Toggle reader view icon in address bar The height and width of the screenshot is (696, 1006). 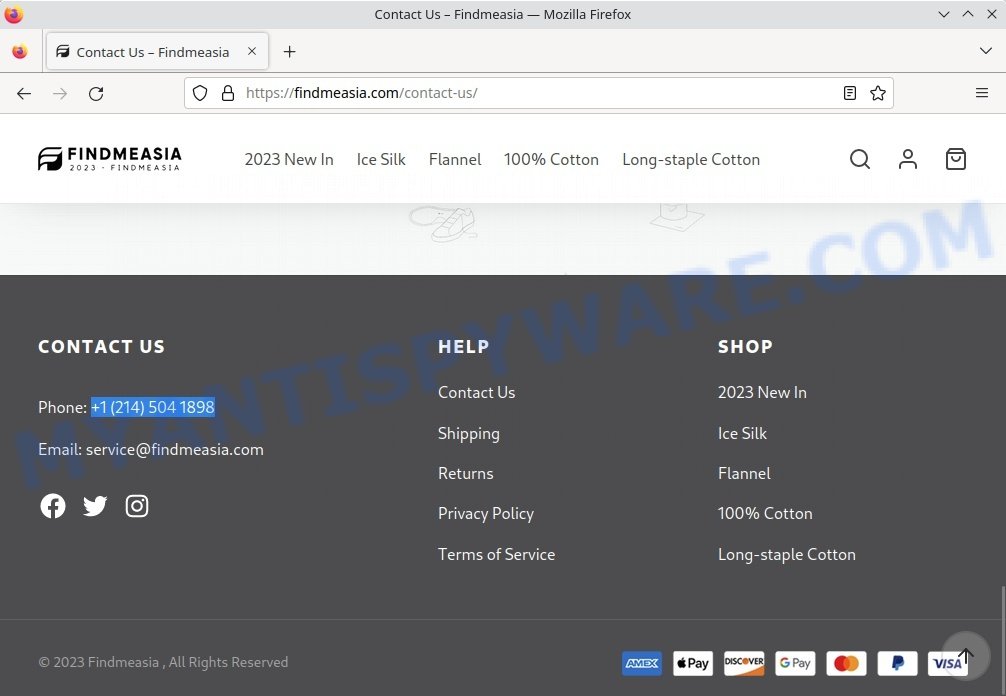tap(849, 93)
